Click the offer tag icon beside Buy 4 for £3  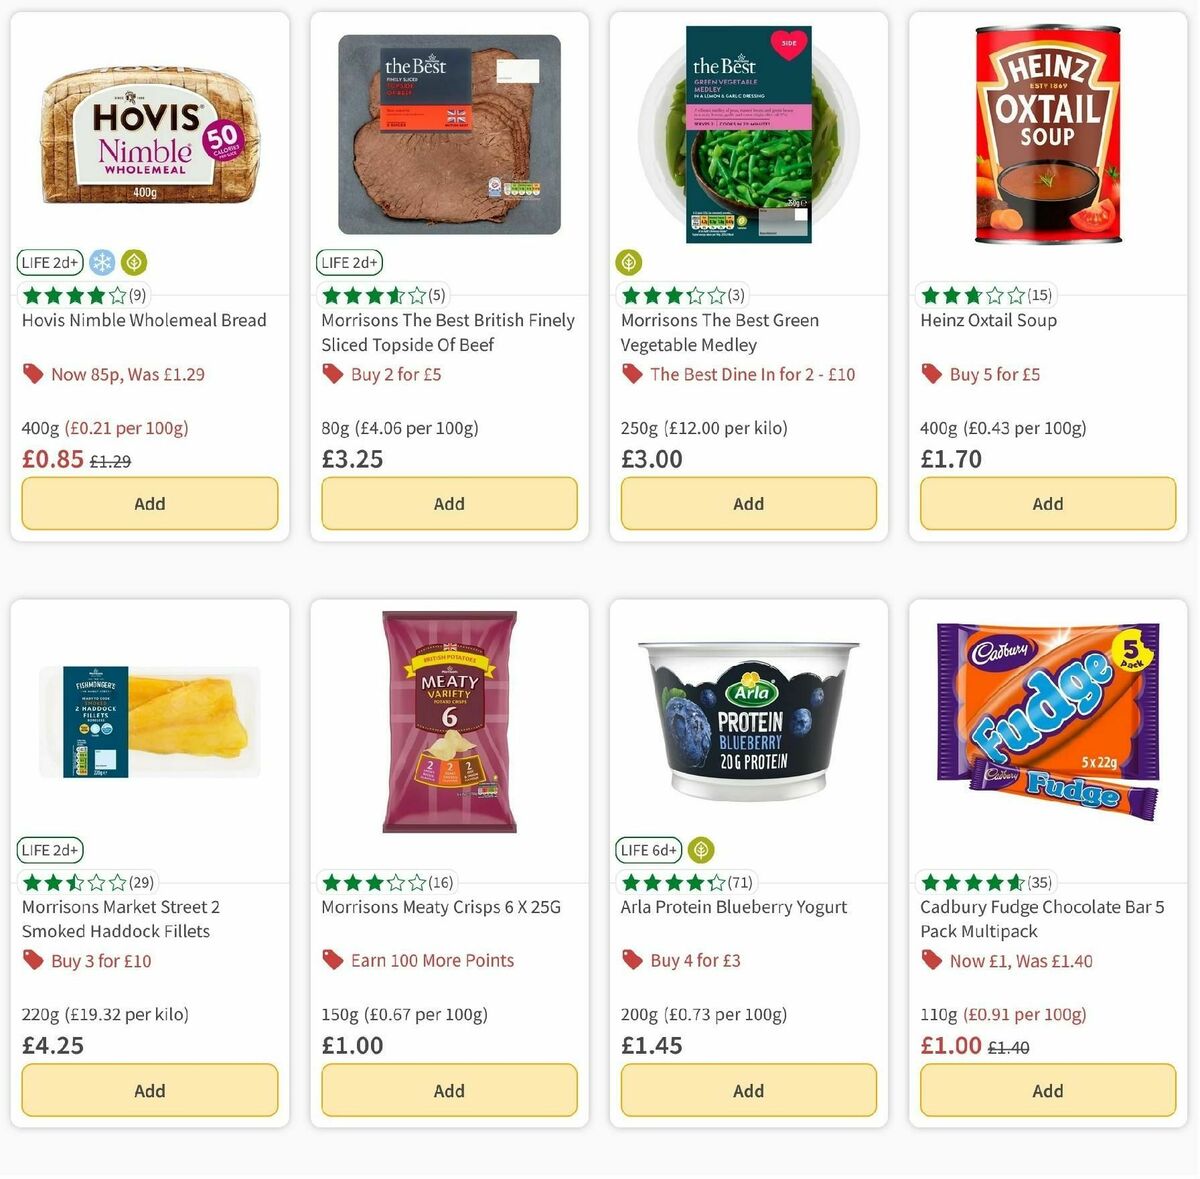point(632,960)
